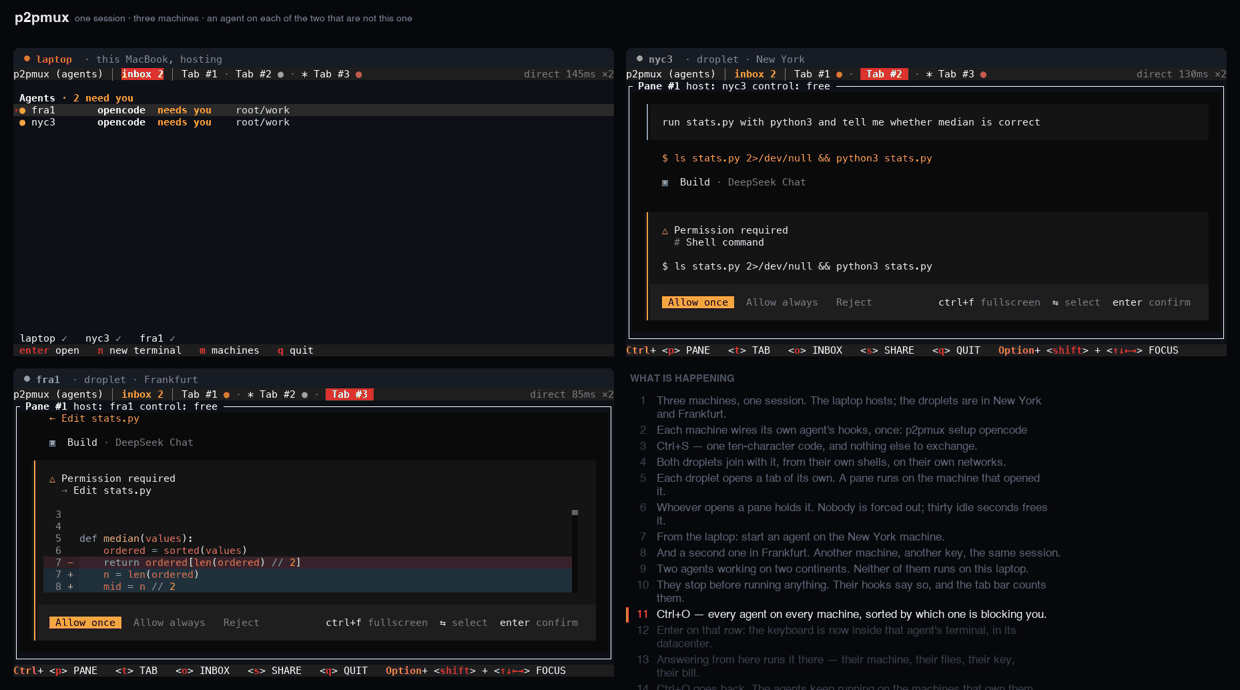This screenshot has height=690, width=1240.
Task: Click the Build mode icon in nyc3 pane
Action: coord(665,182)
